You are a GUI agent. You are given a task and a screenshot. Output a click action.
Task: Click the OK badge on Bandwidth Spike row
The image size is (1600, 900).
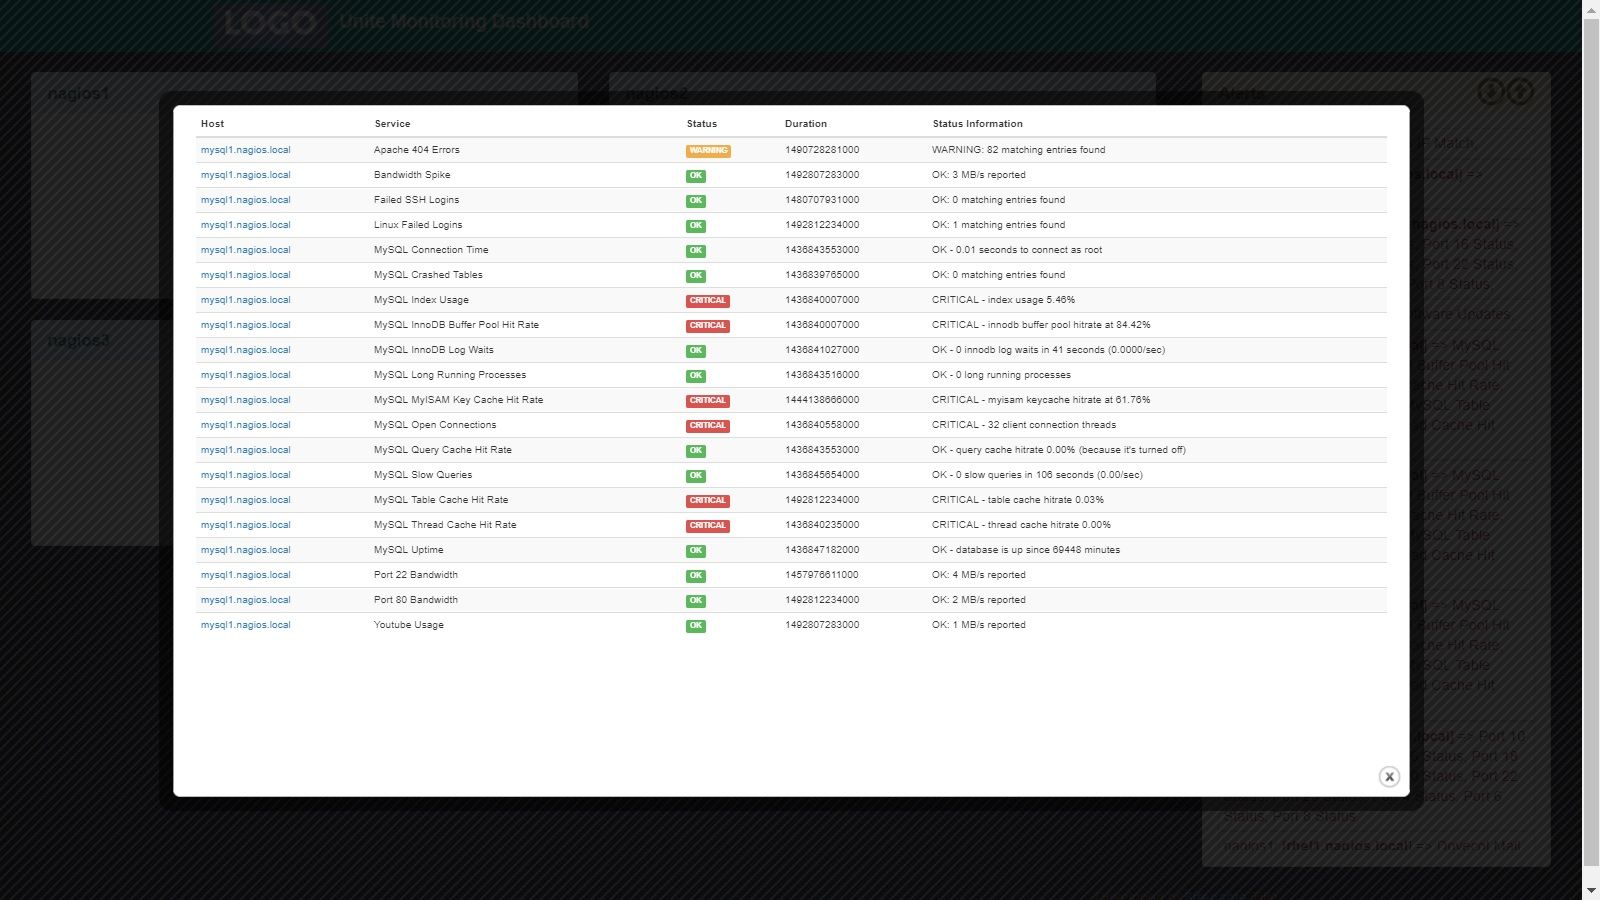(695, 175)
